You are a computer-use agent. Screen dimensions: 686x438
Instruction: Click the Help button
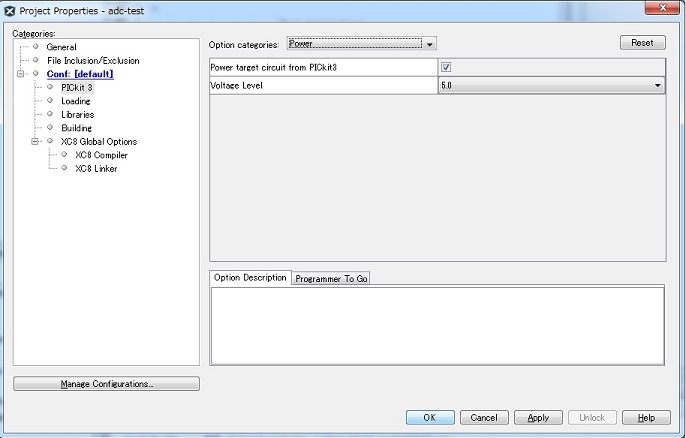point(646,417)
